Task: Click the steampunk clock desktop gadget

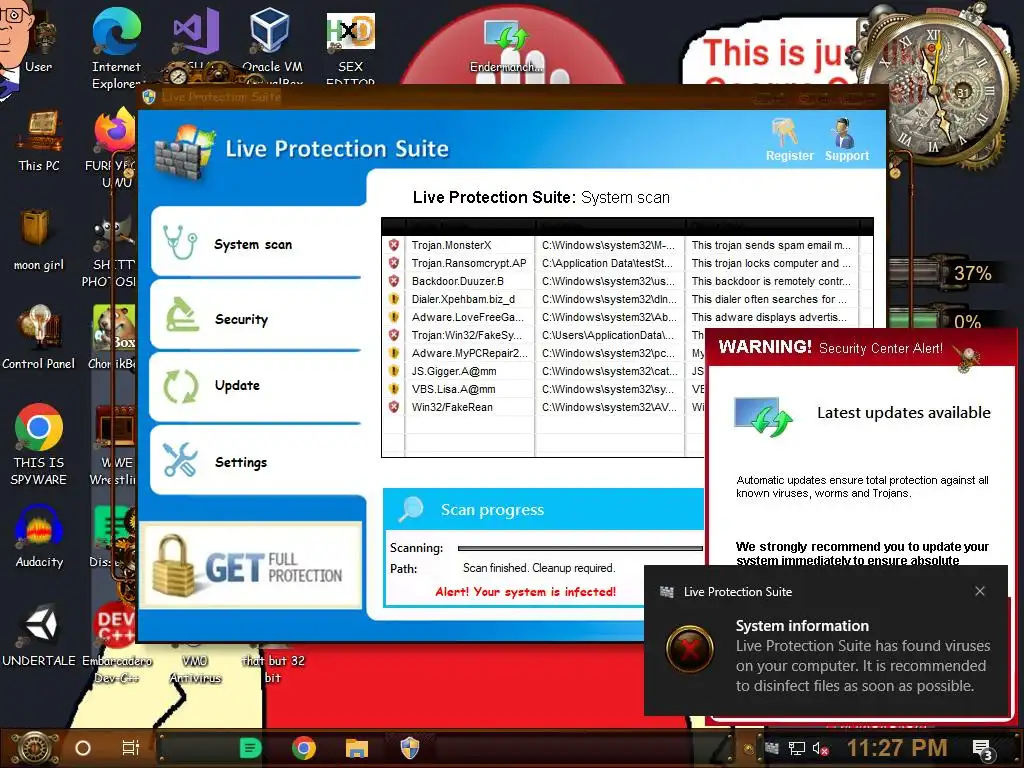Action: coord(937,91)
